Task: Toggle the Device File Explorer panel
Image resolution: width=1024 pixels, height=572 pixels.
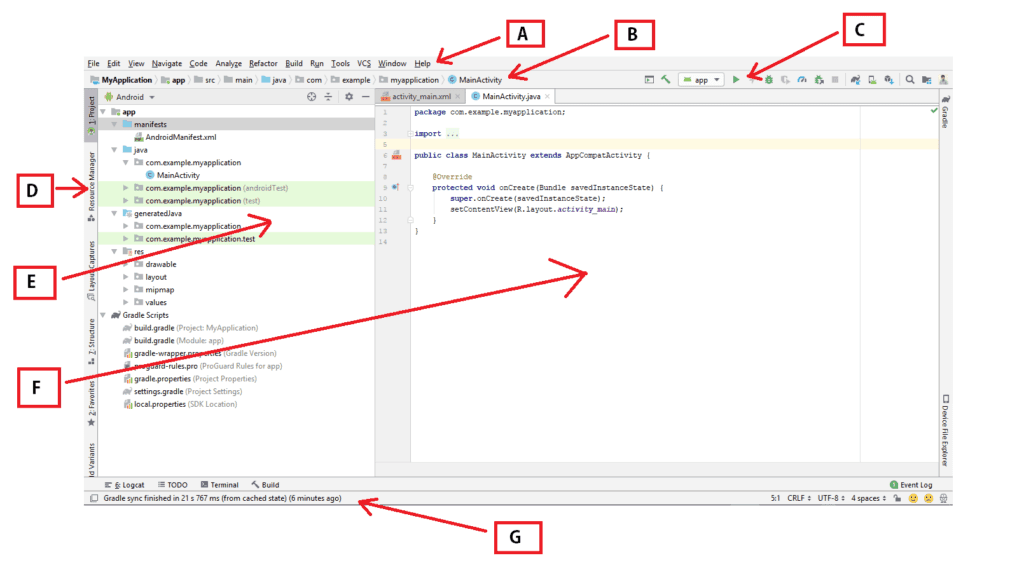Action: click(x=945, y=430)
